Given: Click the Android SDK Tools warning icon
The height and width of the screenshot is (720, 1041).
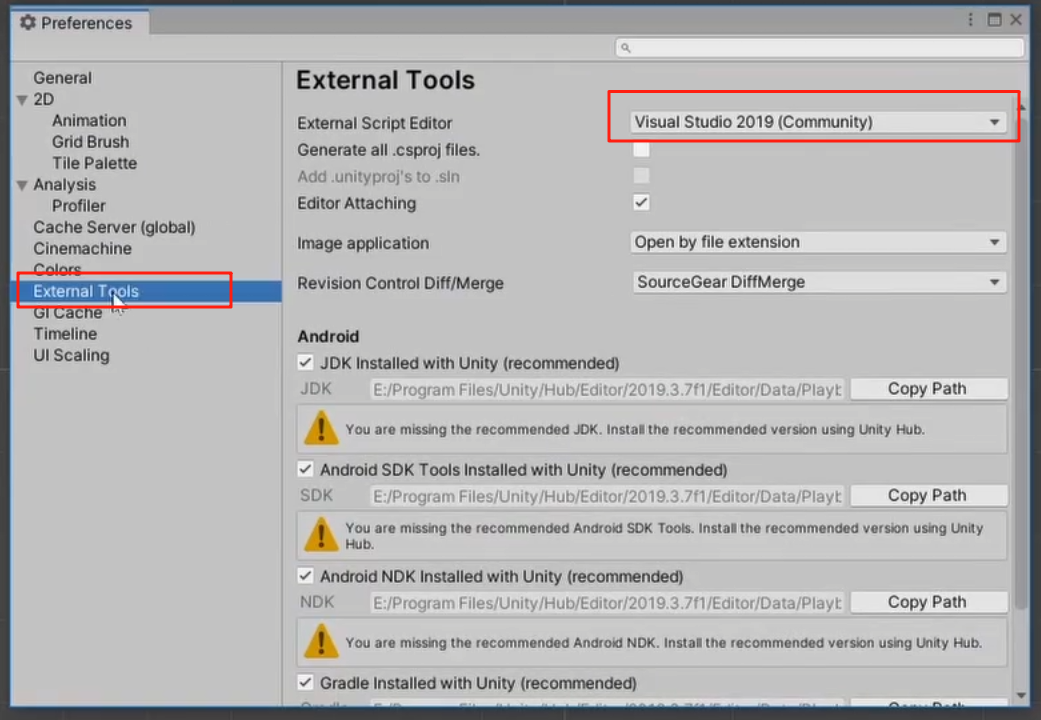Looking at the screenshot, I should [321, 535].
